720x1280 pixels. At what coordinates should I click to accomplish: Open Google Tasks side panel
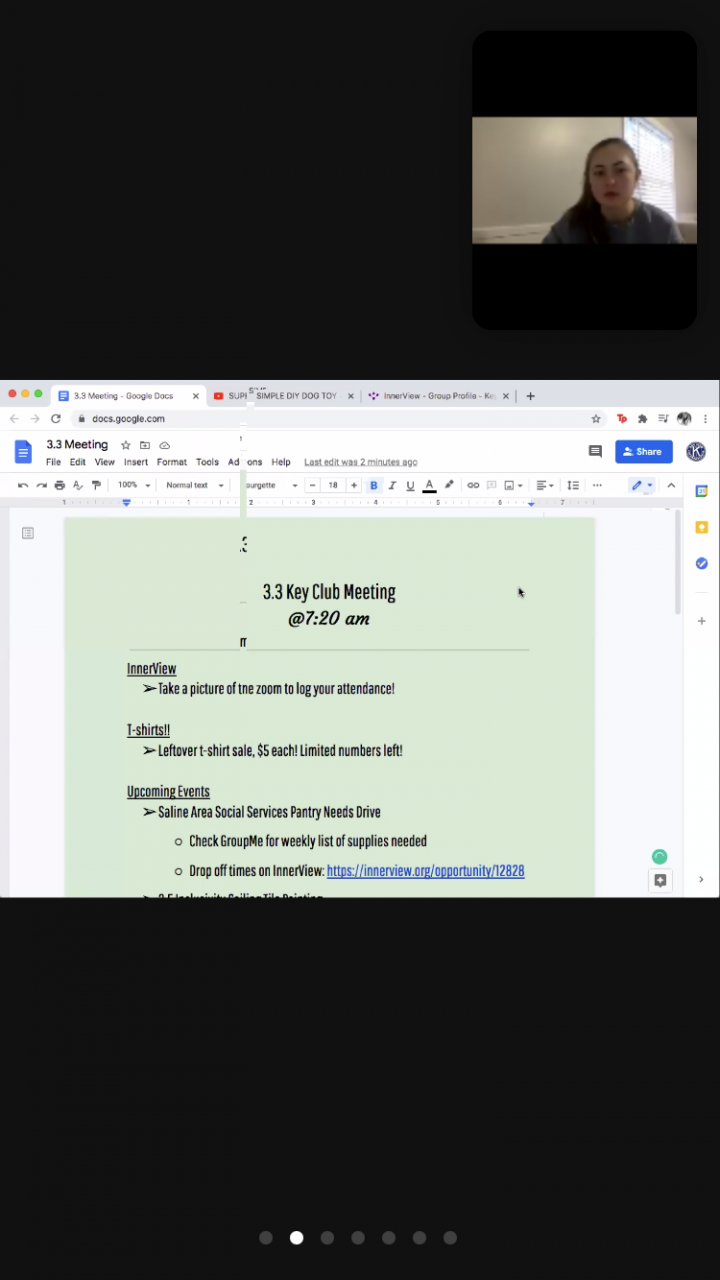702,563
